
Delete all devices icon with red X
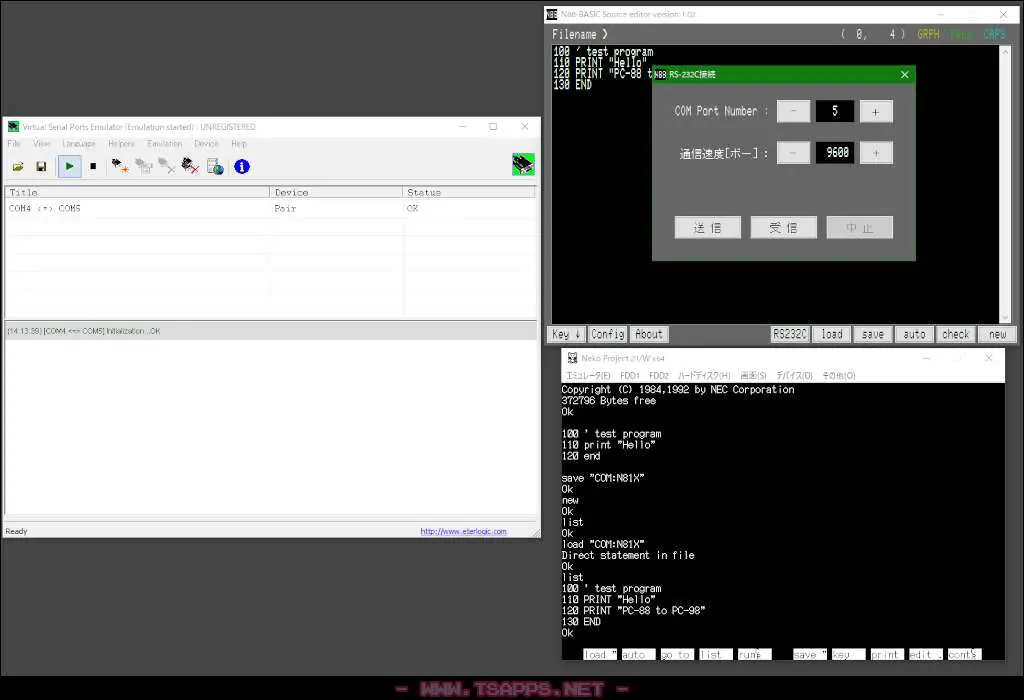[x=190, y=167]
